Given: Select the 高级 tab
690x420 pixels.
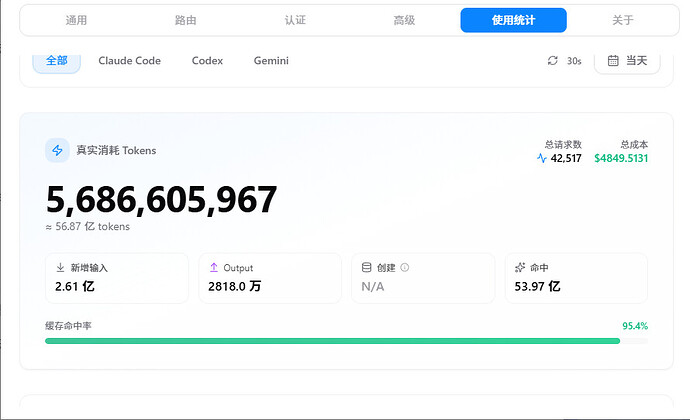Looking at the screenshot, I should (404, 20).
